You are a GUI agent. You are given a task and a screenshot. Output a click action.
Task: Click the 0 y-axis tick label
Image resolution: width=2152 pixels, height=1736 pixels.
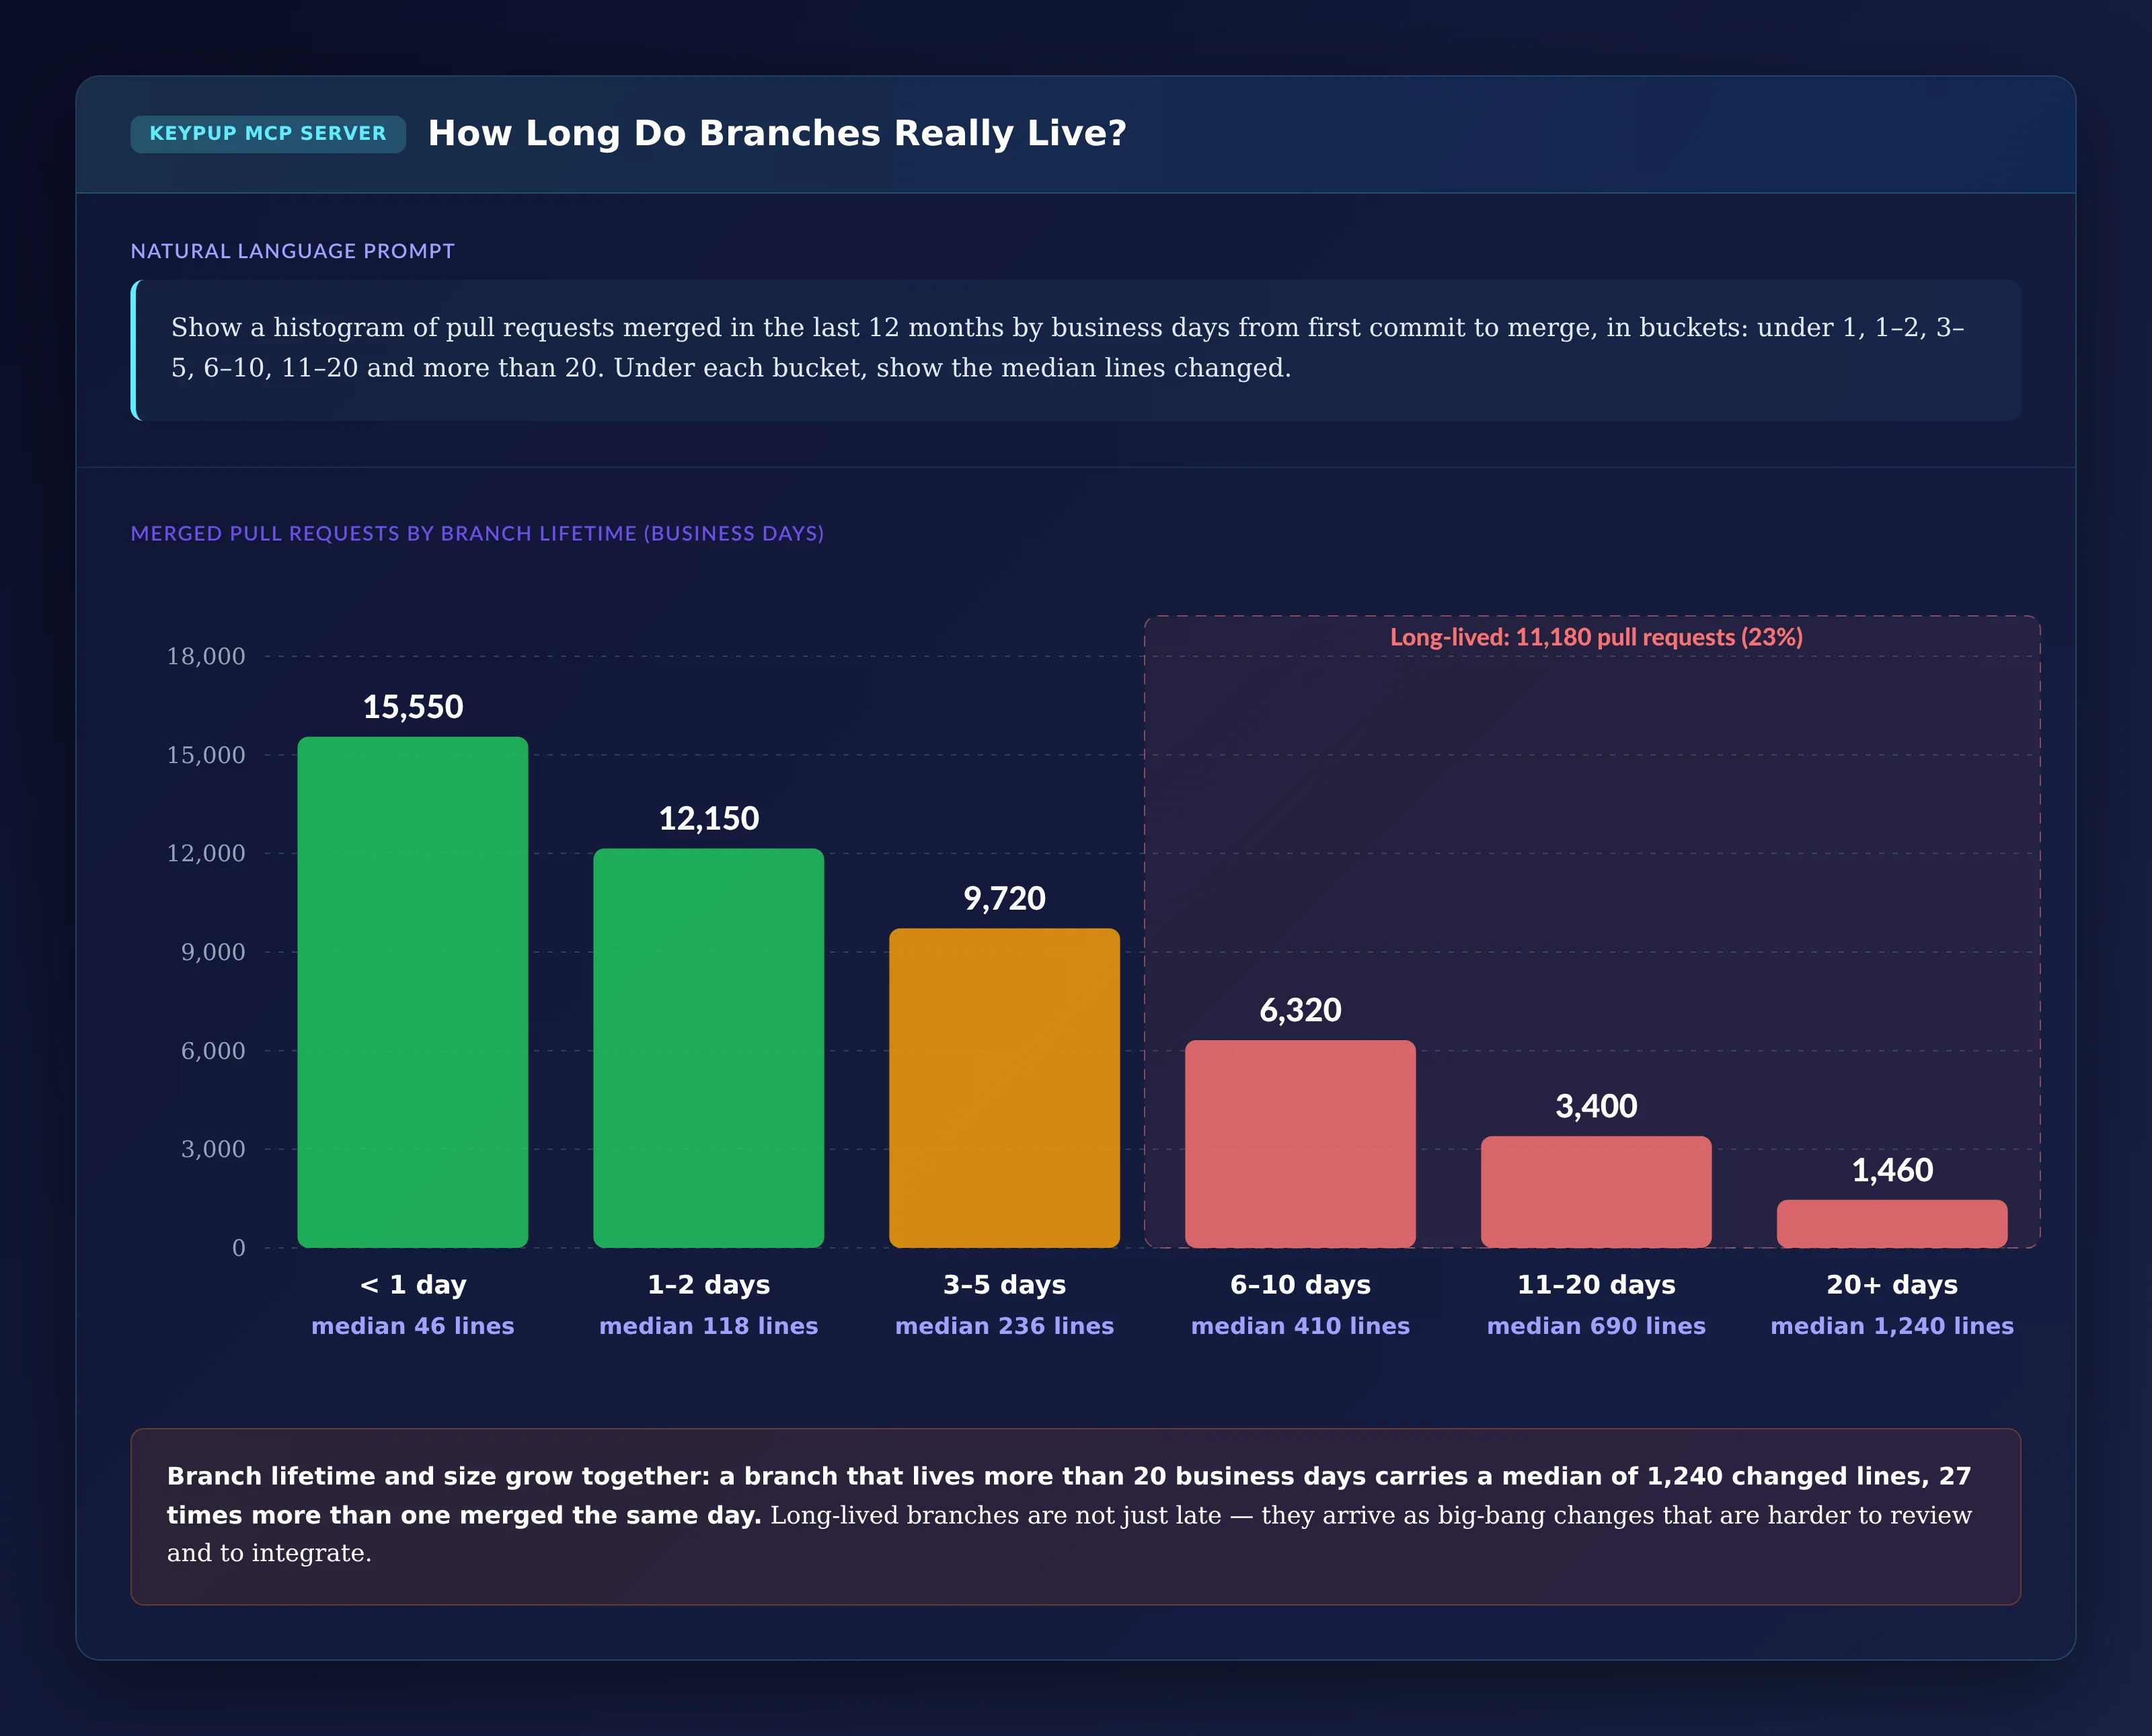tap(239, 1248)
